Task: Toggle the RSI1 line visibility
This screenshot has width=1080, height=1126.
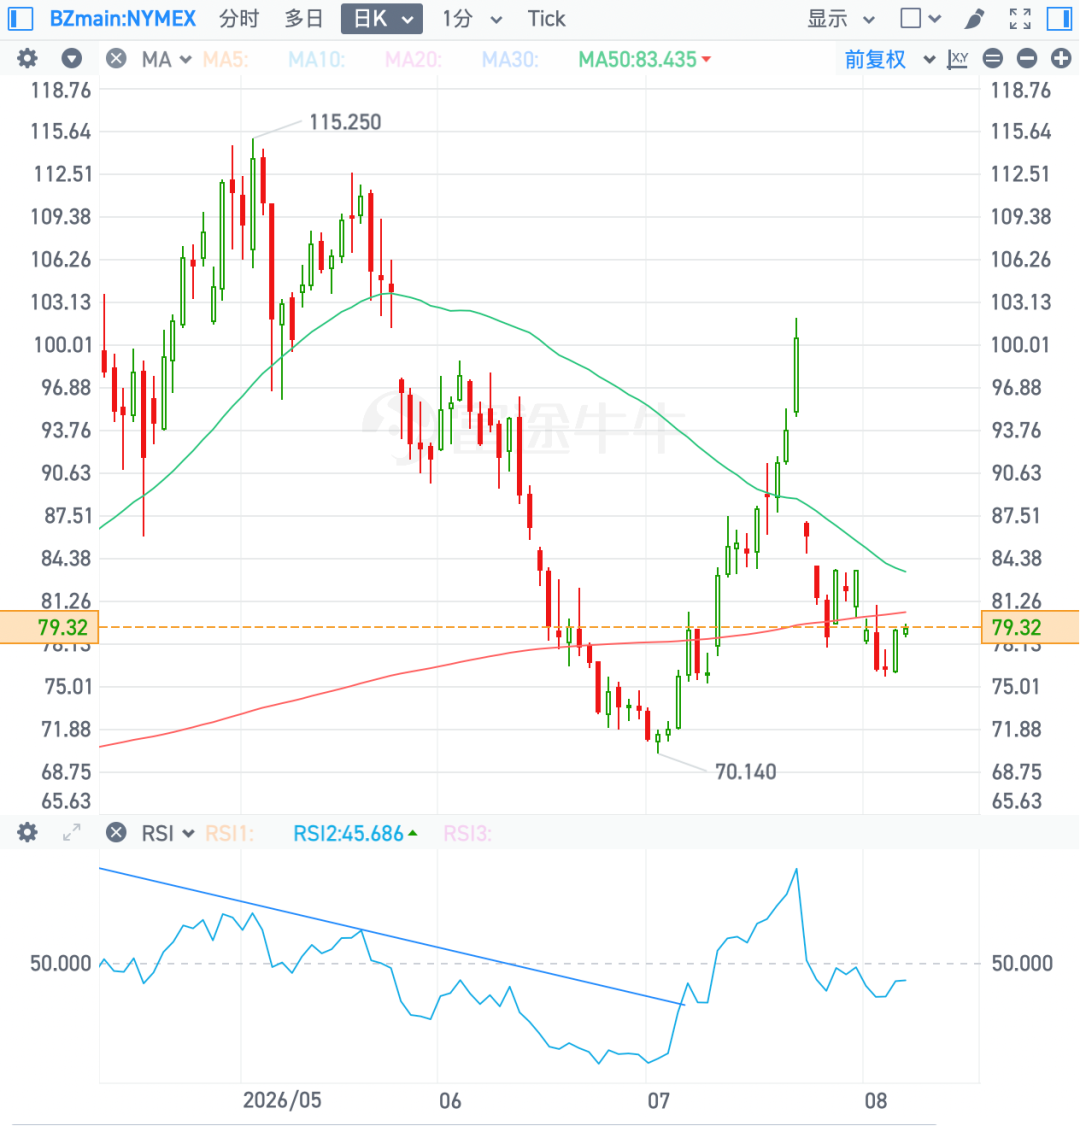Action: coord(229,833)
